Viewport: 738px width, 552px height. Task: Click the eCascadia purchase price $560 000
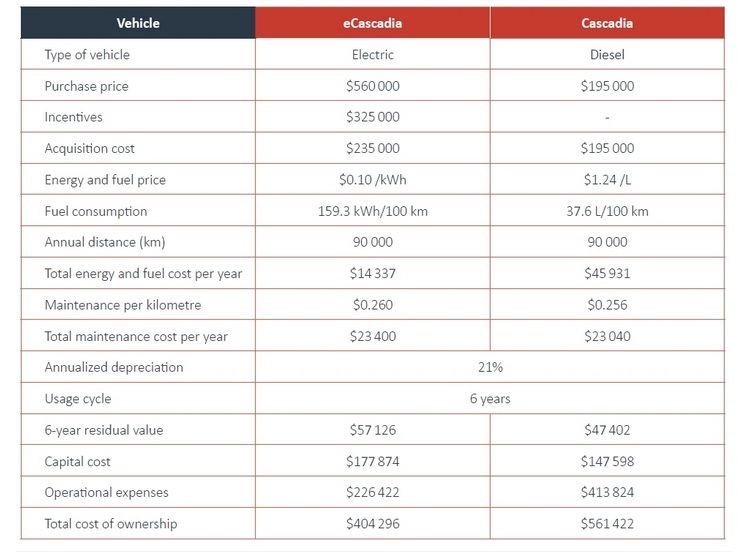pyautogui.click(x=372, y=86)
